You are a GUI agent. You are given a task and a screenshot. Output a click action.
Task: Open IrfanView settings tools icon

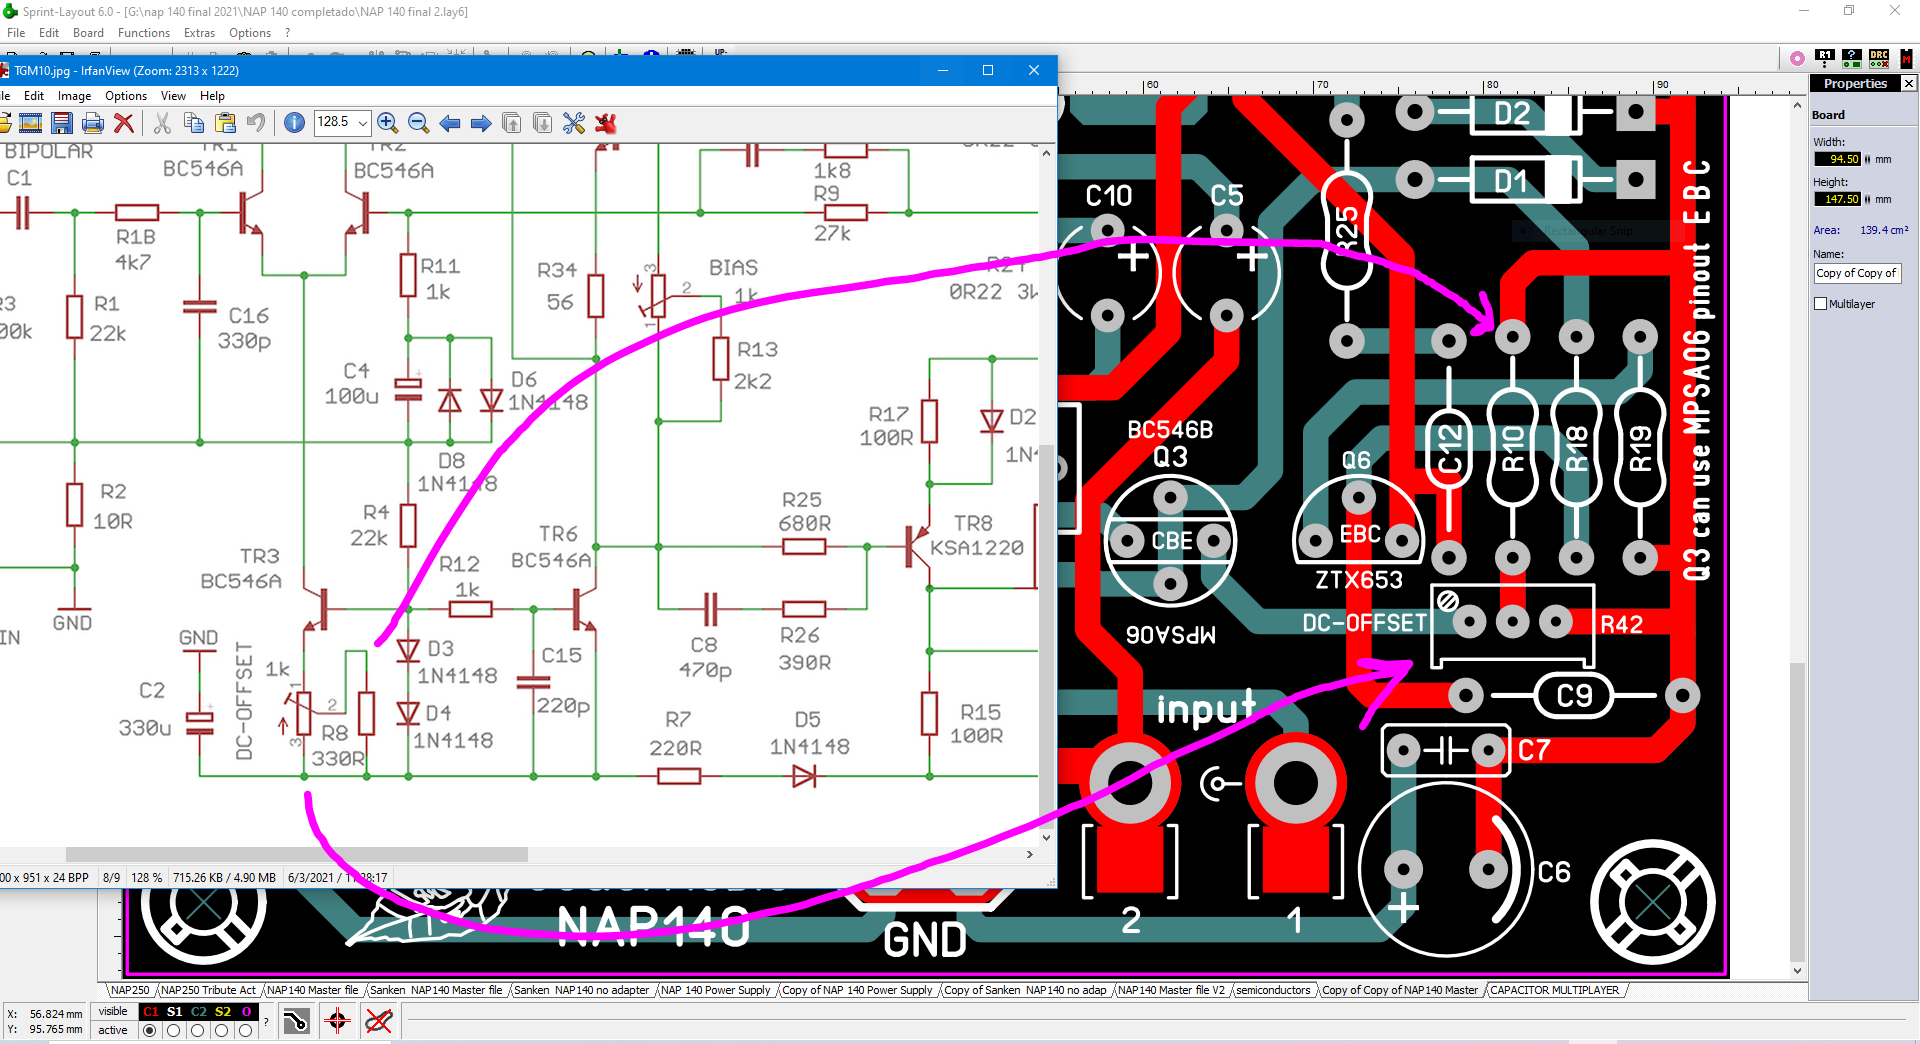click(x=574, y=123)
